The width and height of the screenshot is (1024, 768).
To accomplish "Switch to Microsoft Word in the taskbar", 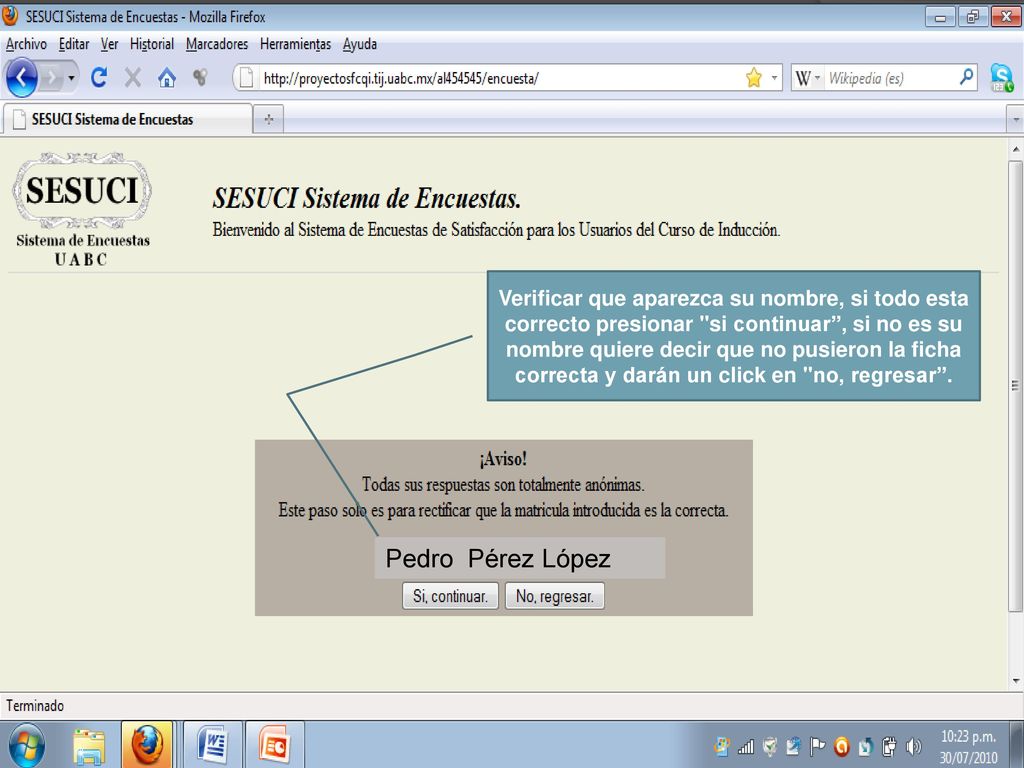I will (212, 744).
